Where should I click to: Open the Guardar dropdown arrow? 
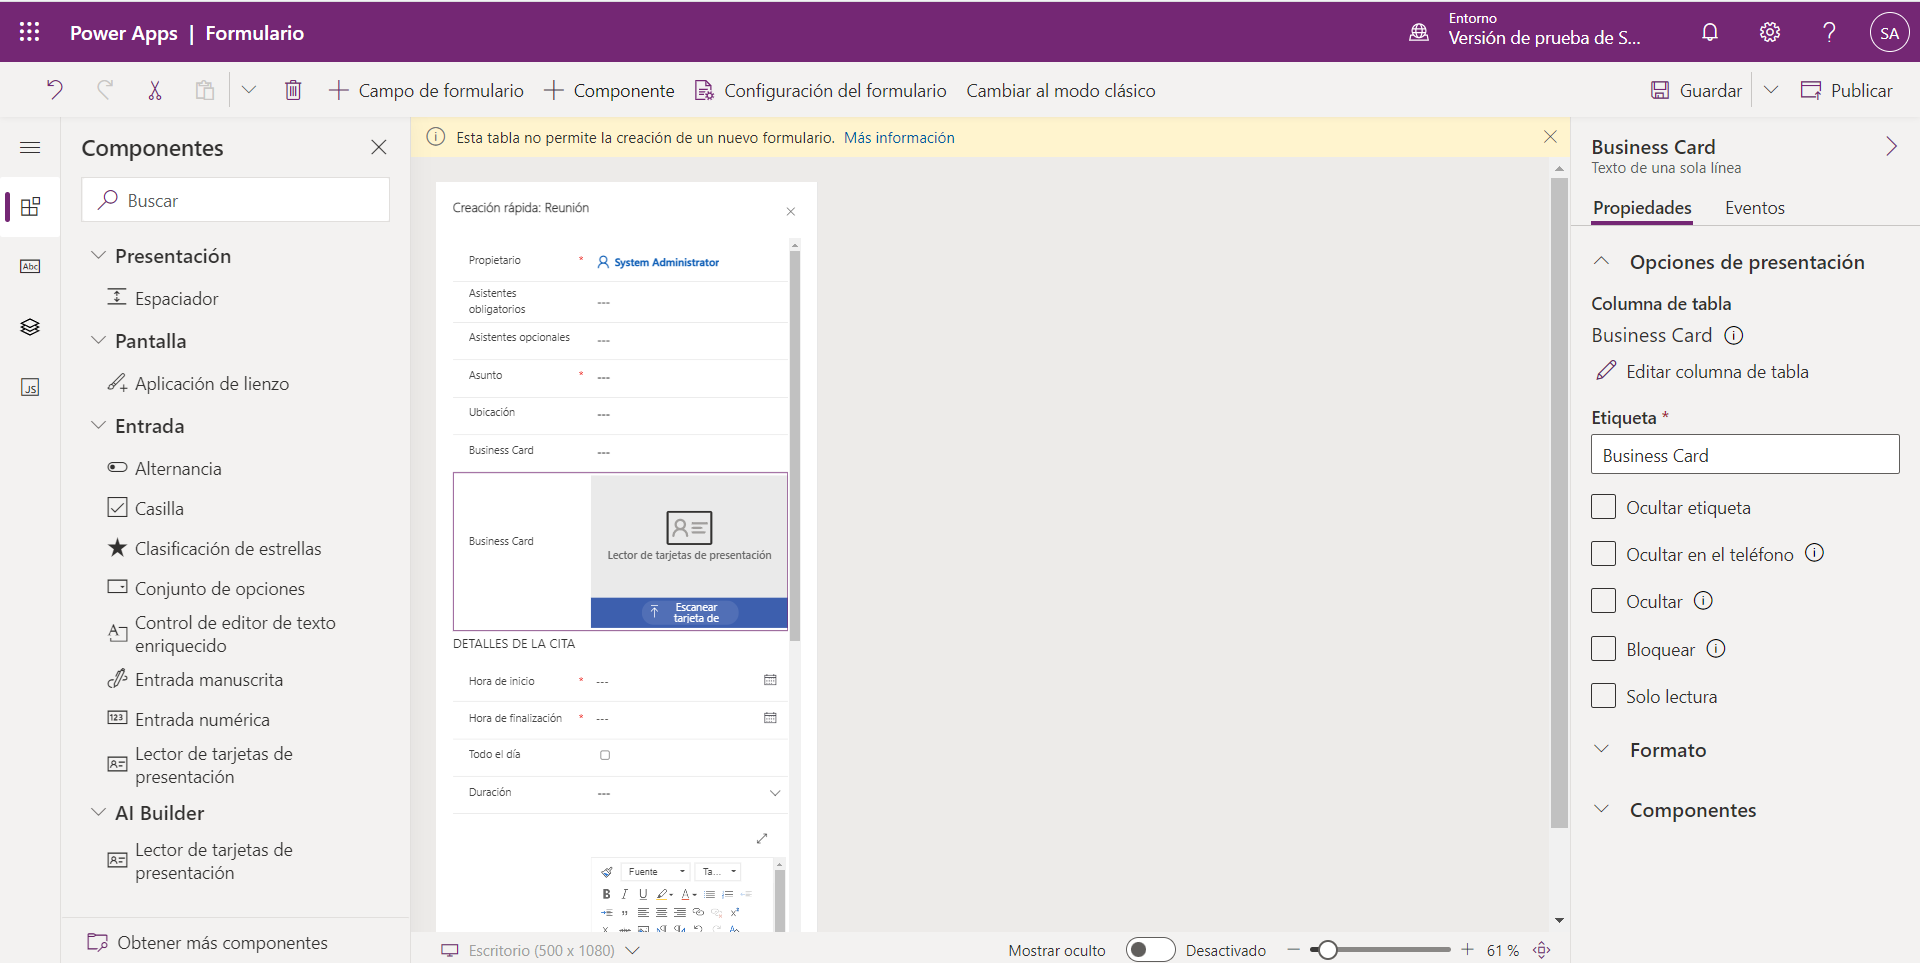click(x=1771, y=90)
